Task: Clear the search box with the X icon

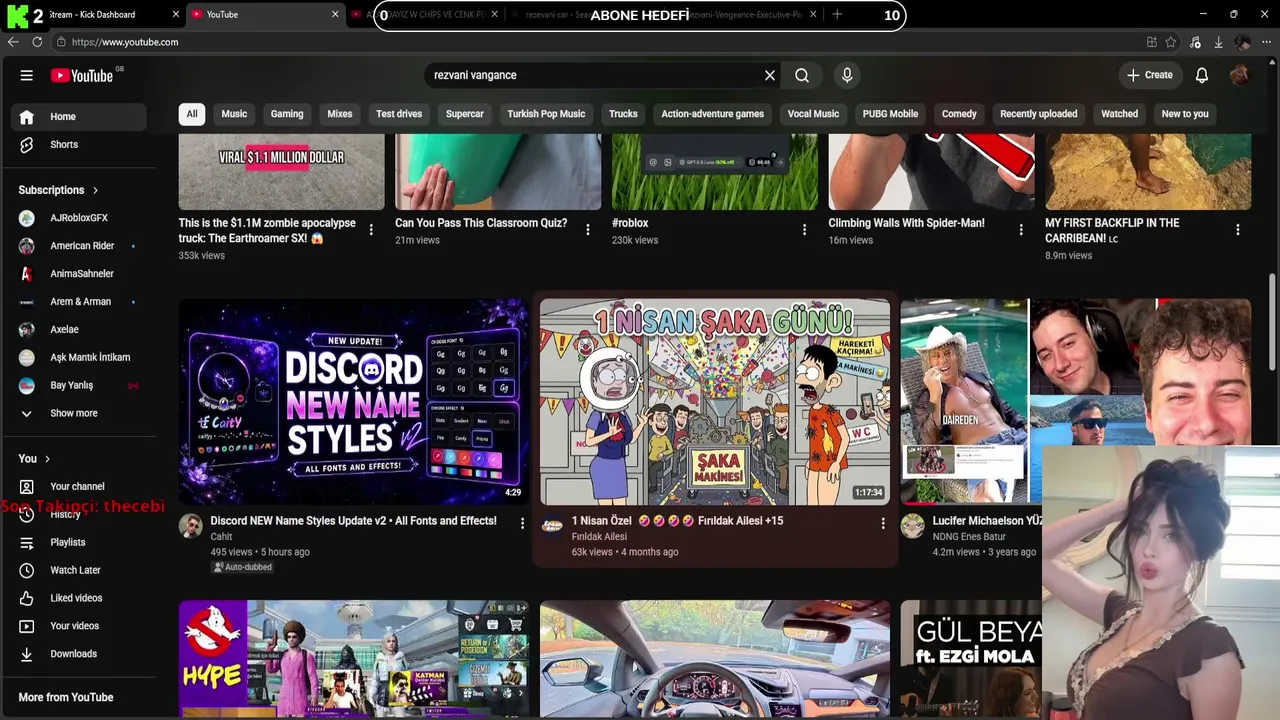Action: pos(770,75)
